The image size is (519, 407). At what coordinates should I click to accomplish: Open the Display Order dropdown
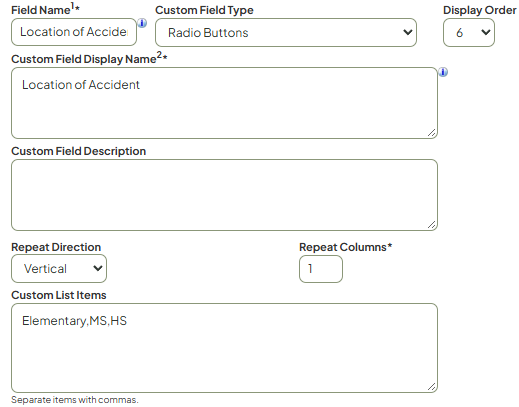[x=469, y=32]
